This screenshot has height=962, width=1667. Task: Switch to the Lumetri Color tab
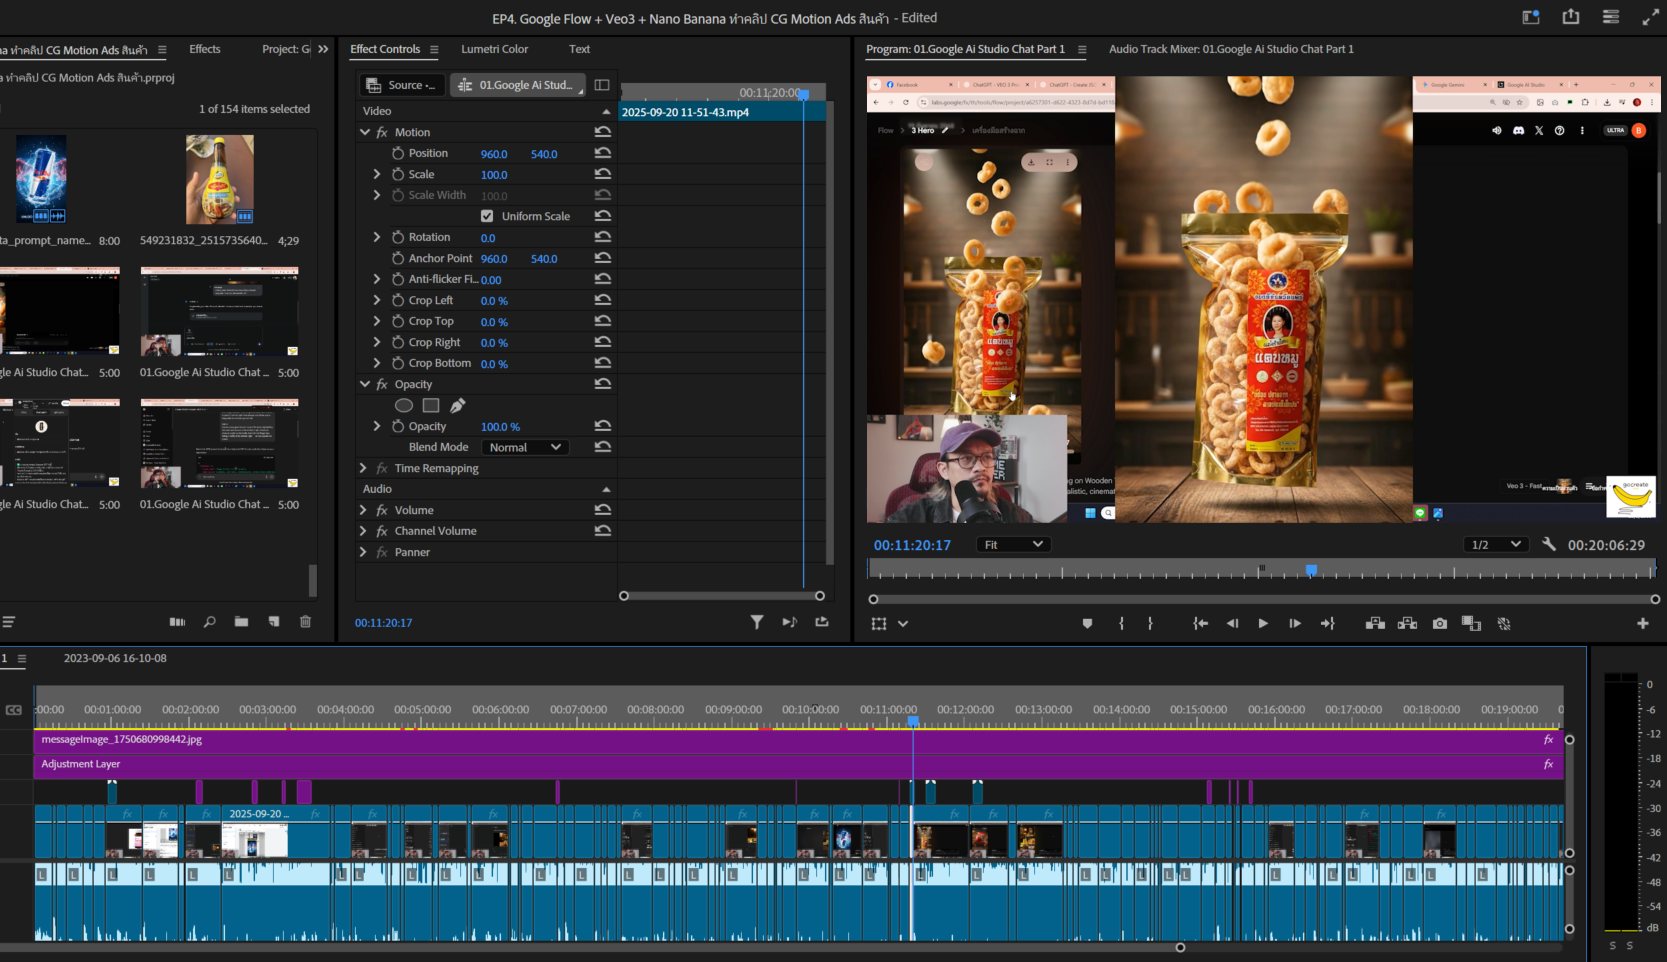(494, 49)
